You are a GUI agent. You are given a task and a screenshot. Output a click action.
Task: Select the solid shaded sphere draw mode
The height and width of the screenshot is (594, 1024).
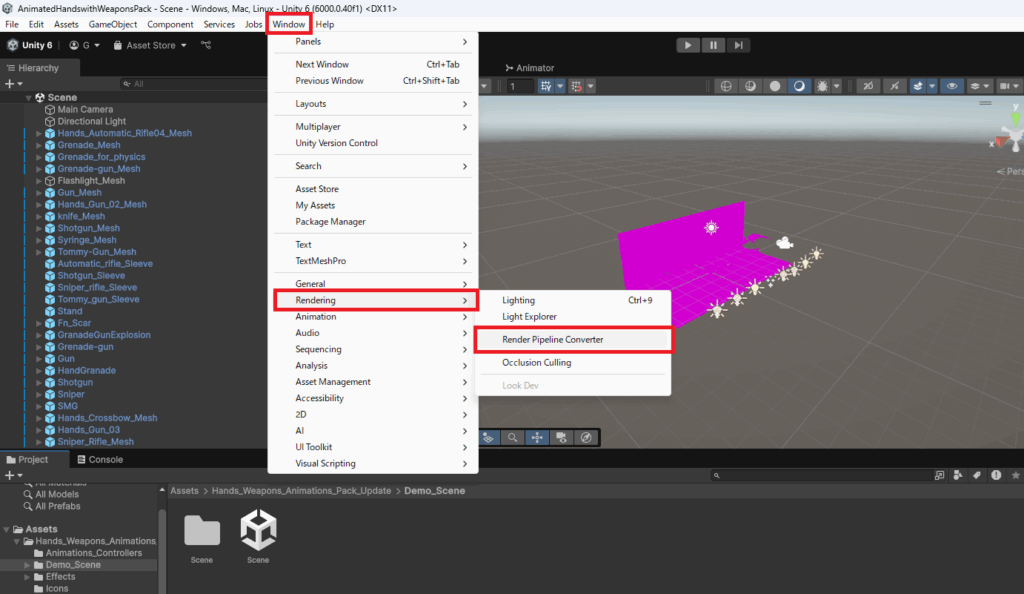775,86
